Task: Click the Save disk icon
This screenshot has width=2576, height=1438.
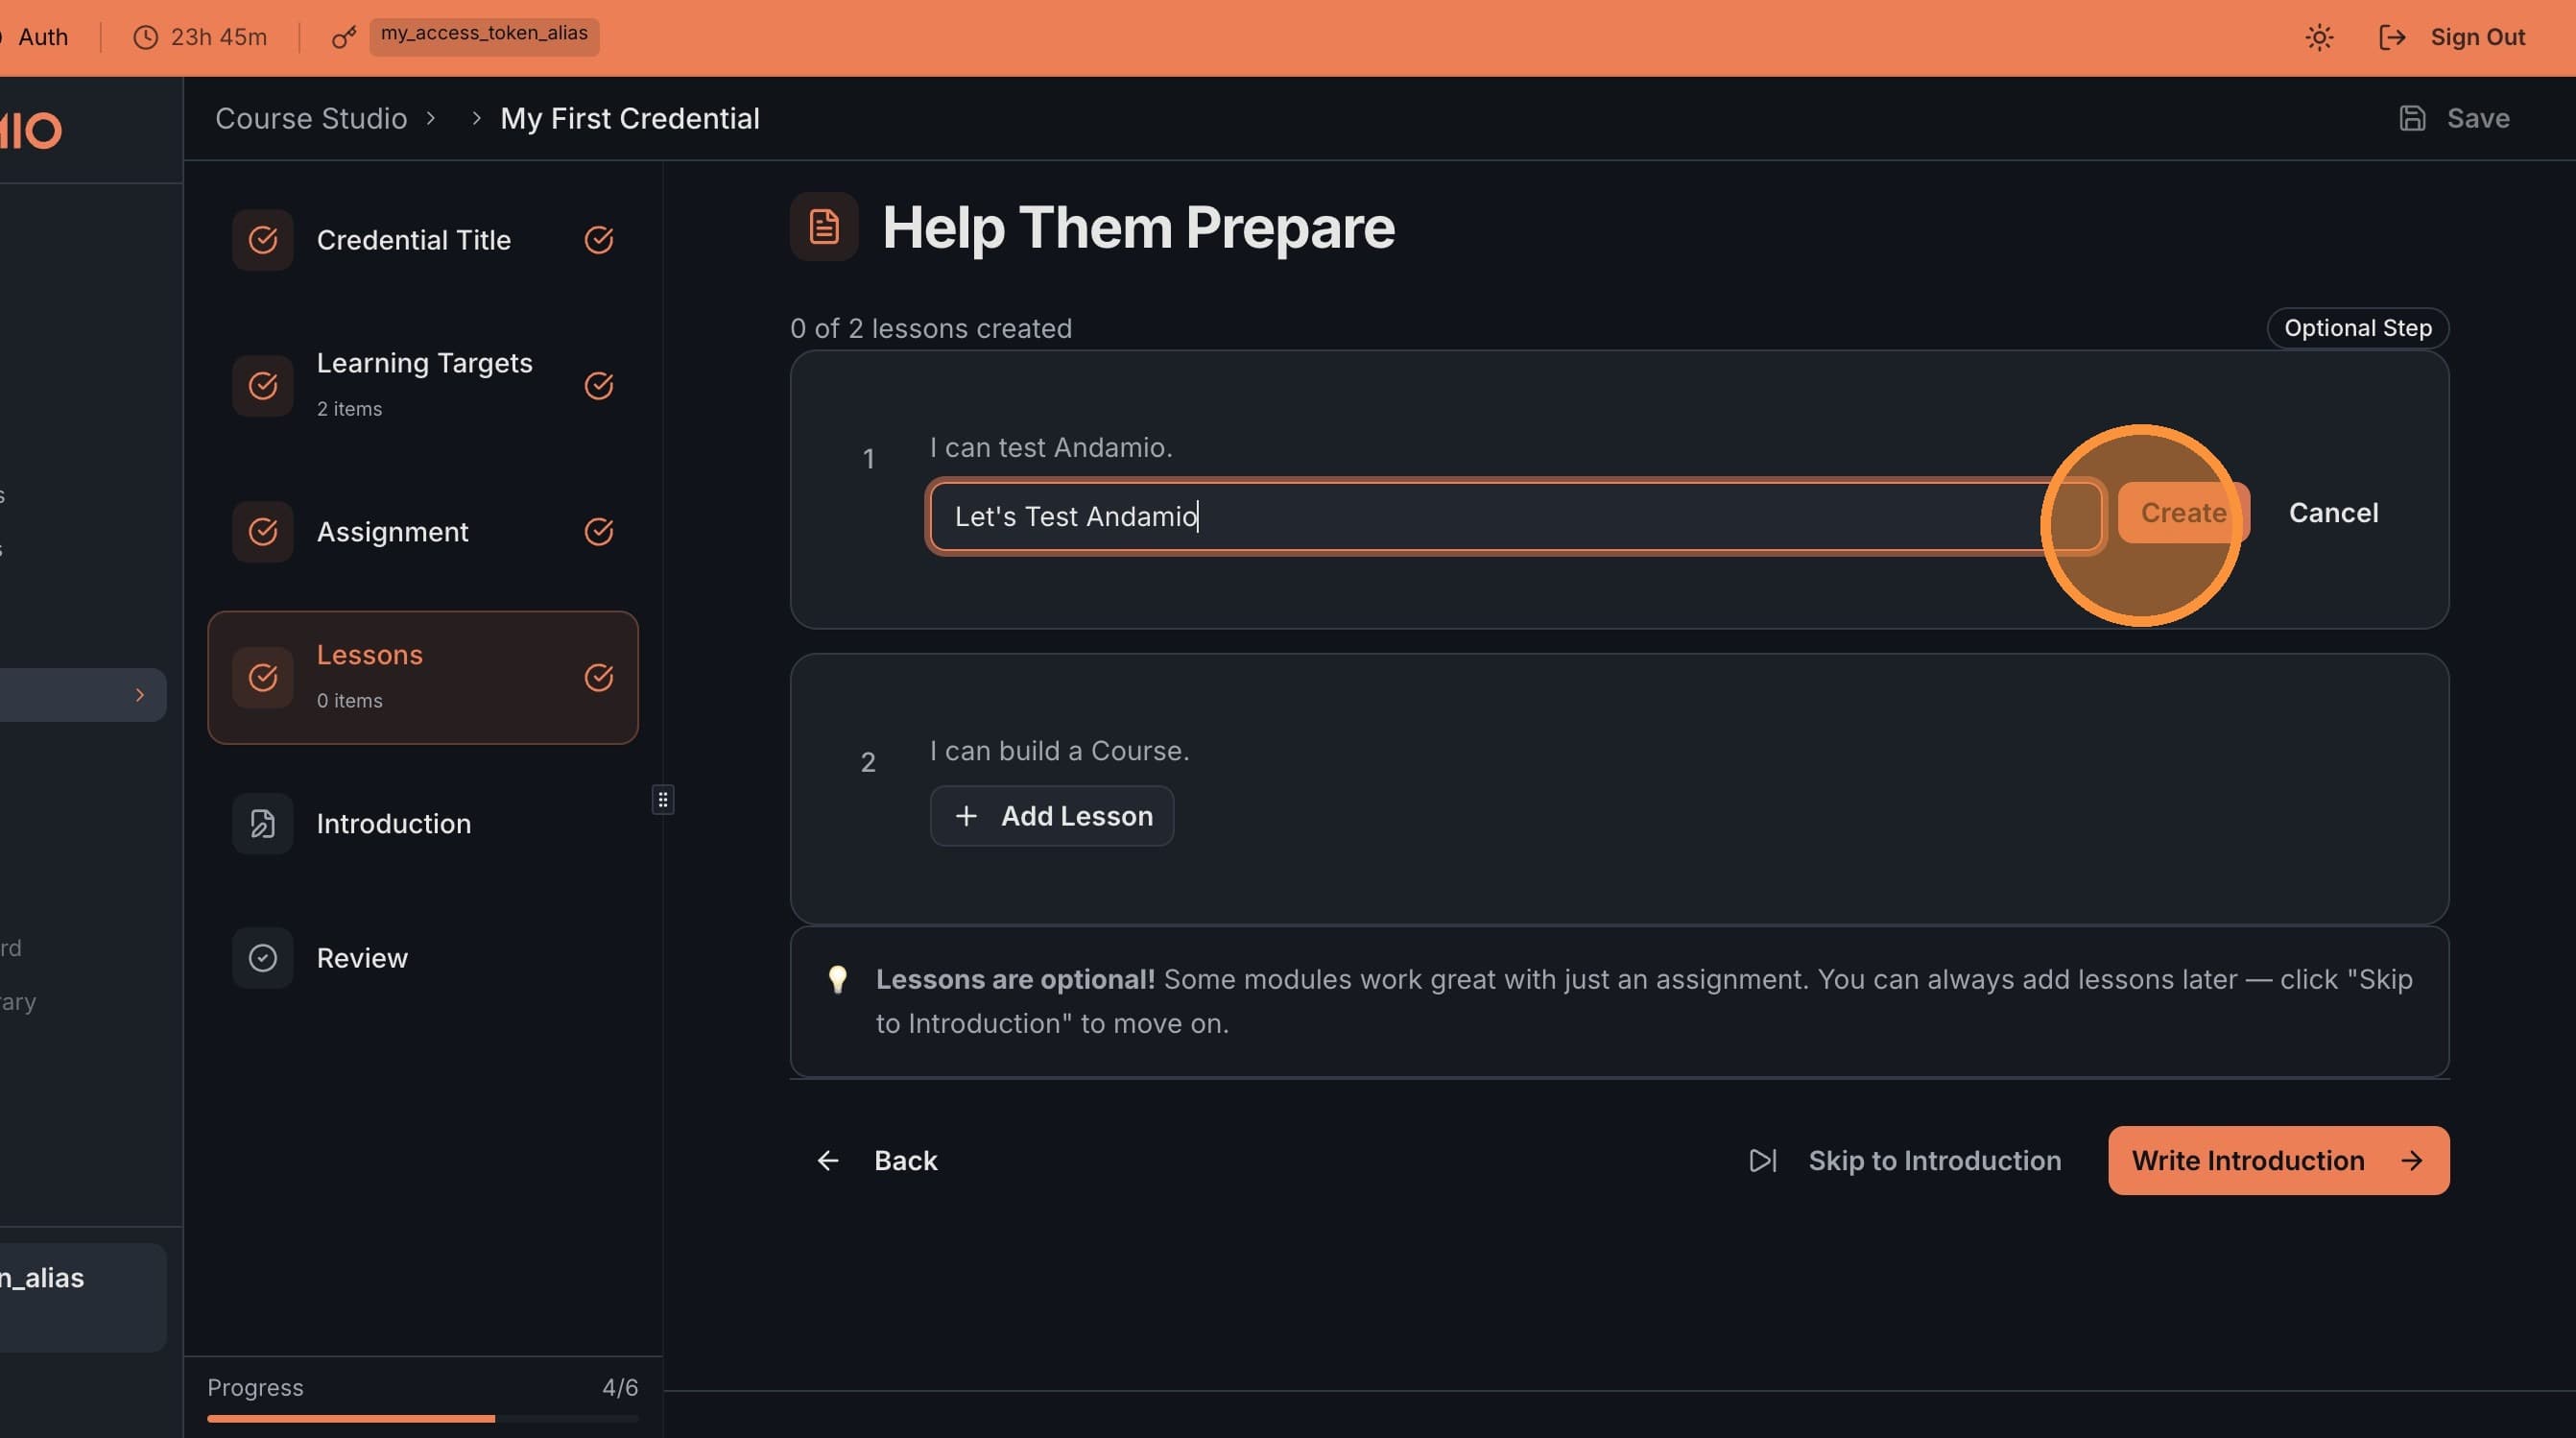Action: 2412,118
